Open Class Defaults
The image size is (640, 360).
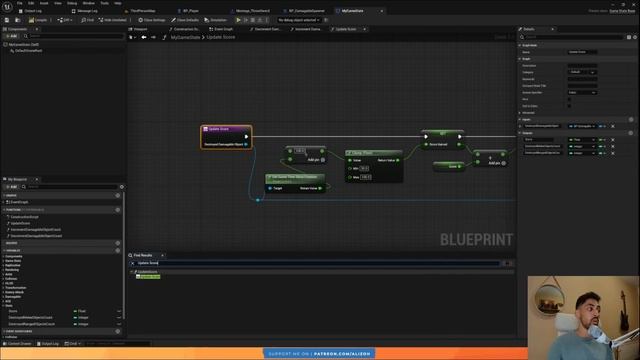185,20
